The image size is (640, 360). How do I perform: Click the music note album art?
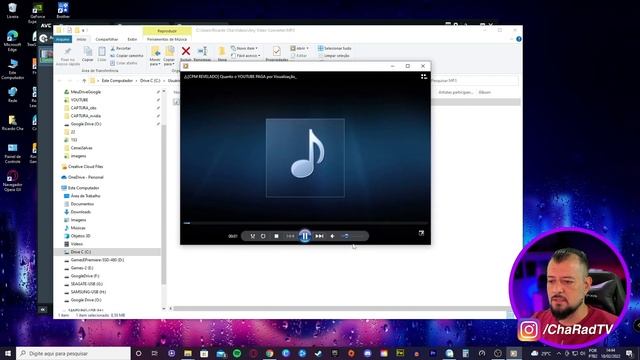coord(305,158)
